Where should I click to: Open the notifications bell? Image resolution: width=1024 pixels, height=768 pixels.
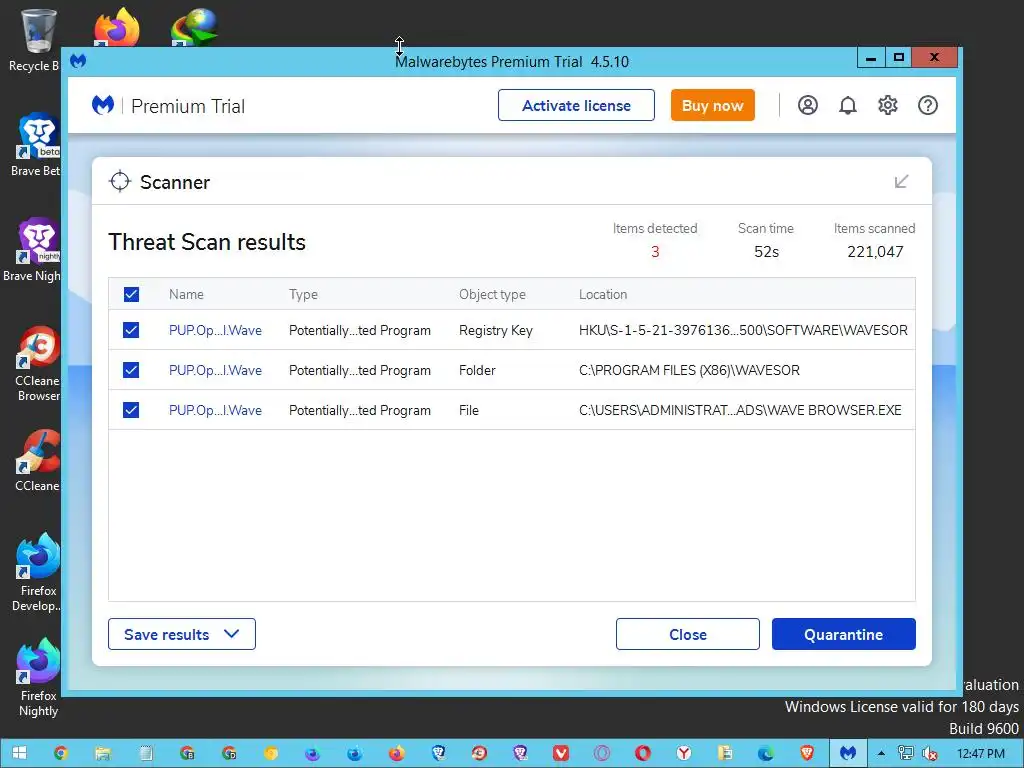tap(848, 105)
